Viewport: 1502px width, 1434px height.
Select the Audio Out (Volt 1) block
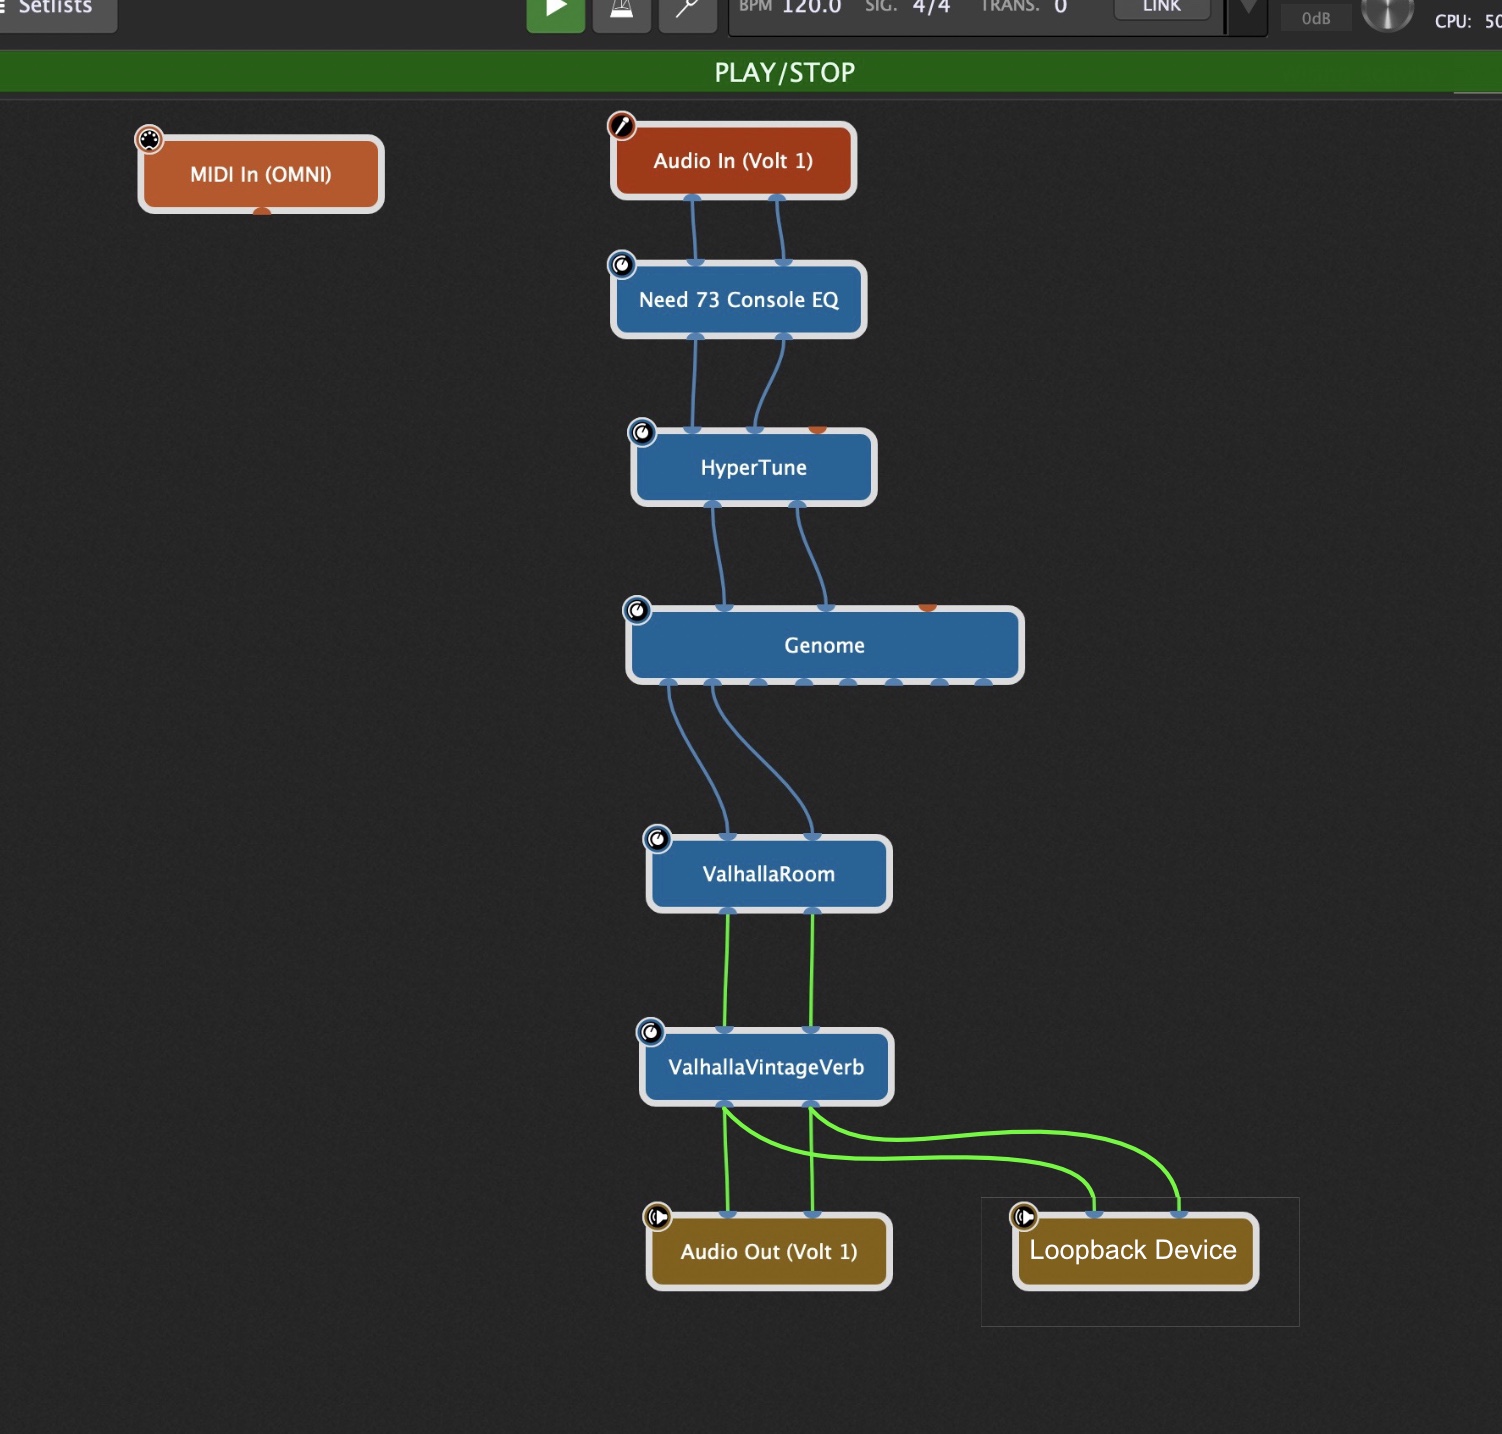click(769, 1252)
